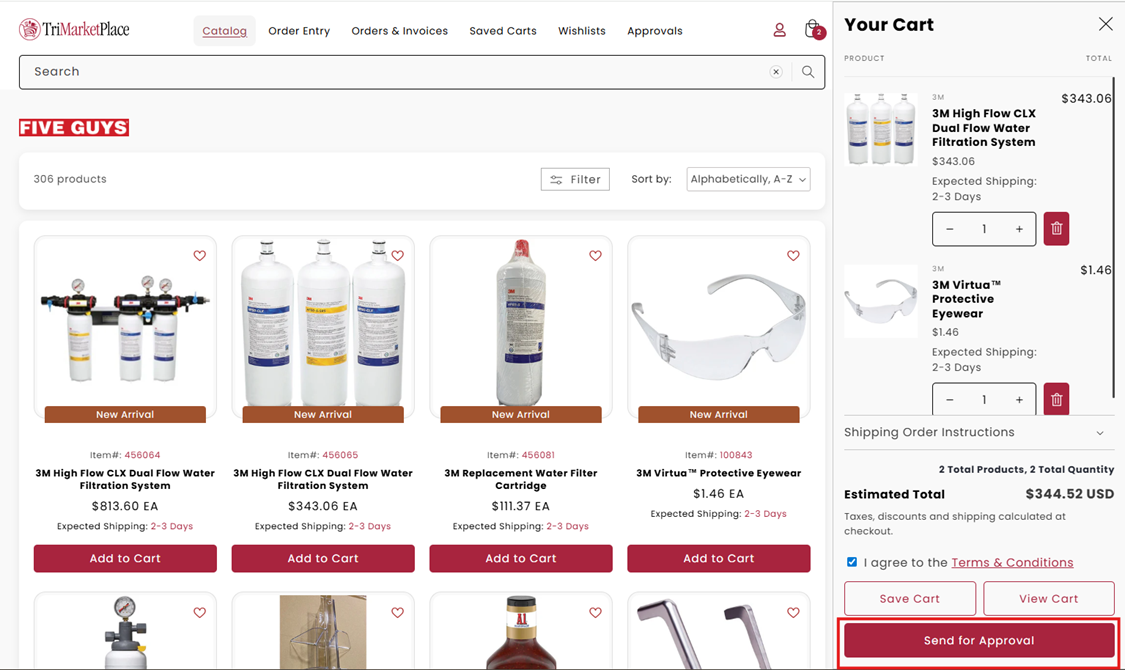1125x670 pixels.
Task: Expand Shipping Order Instructions section
Action: pyautogui.click(x=979, y=433)
